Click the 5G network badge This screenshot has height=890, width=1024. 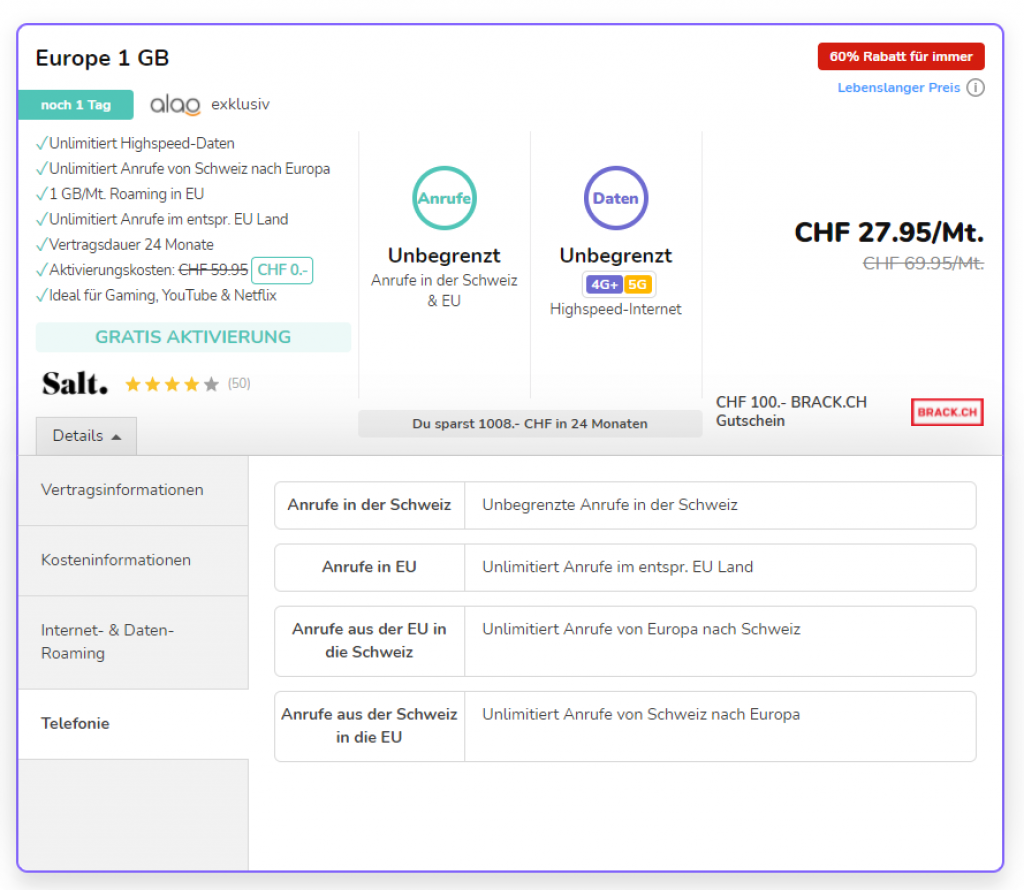[x=638, y=285]
